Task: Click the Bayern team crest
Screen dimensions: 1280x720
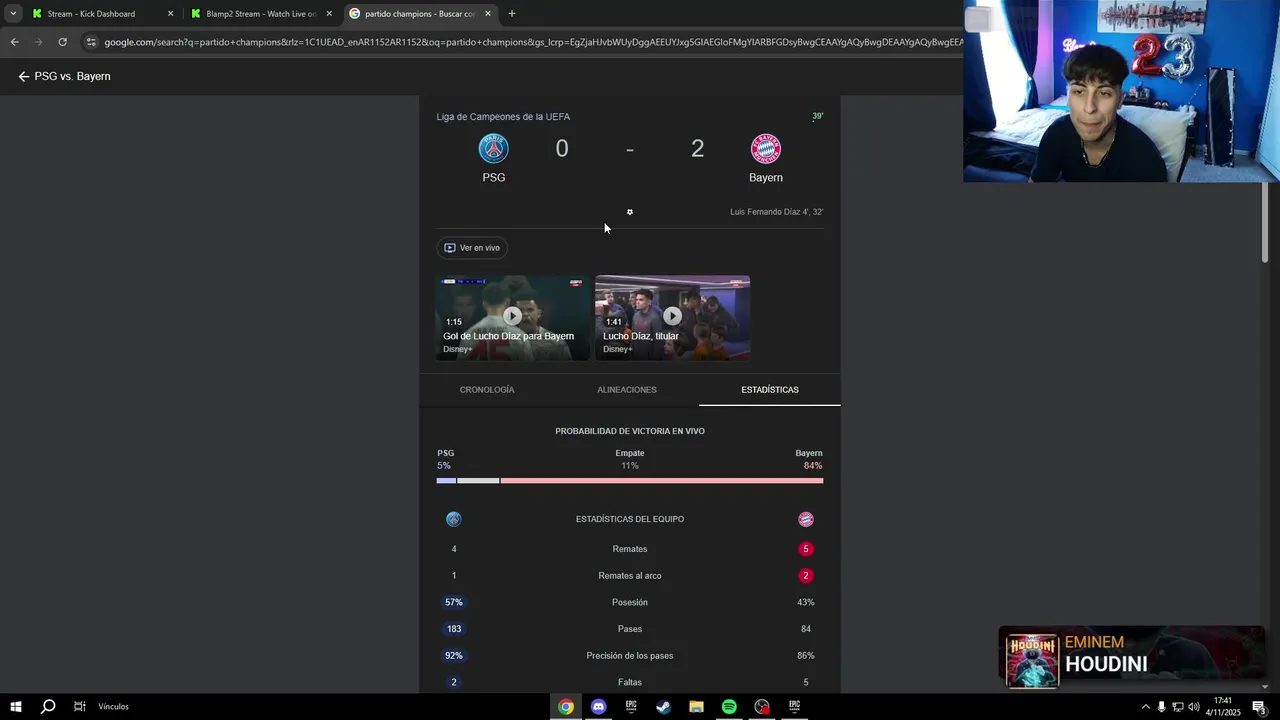Action: (766, 149)
